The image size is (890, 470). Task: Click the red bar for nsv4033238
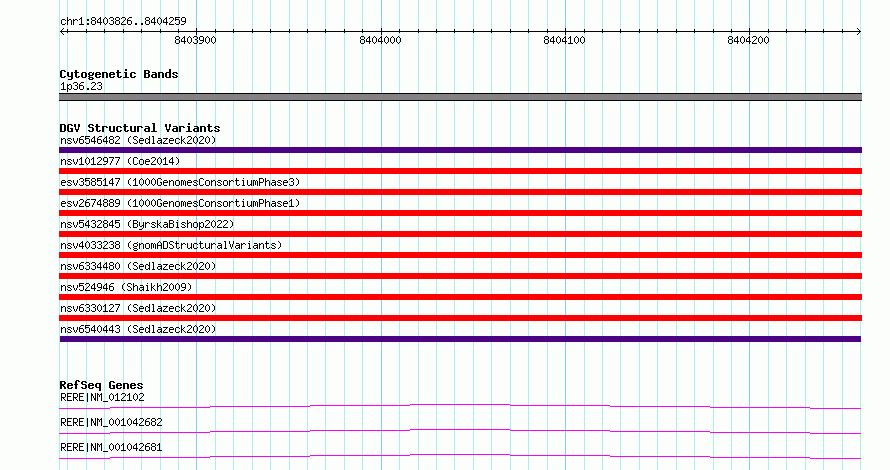[x=460, y=255]
